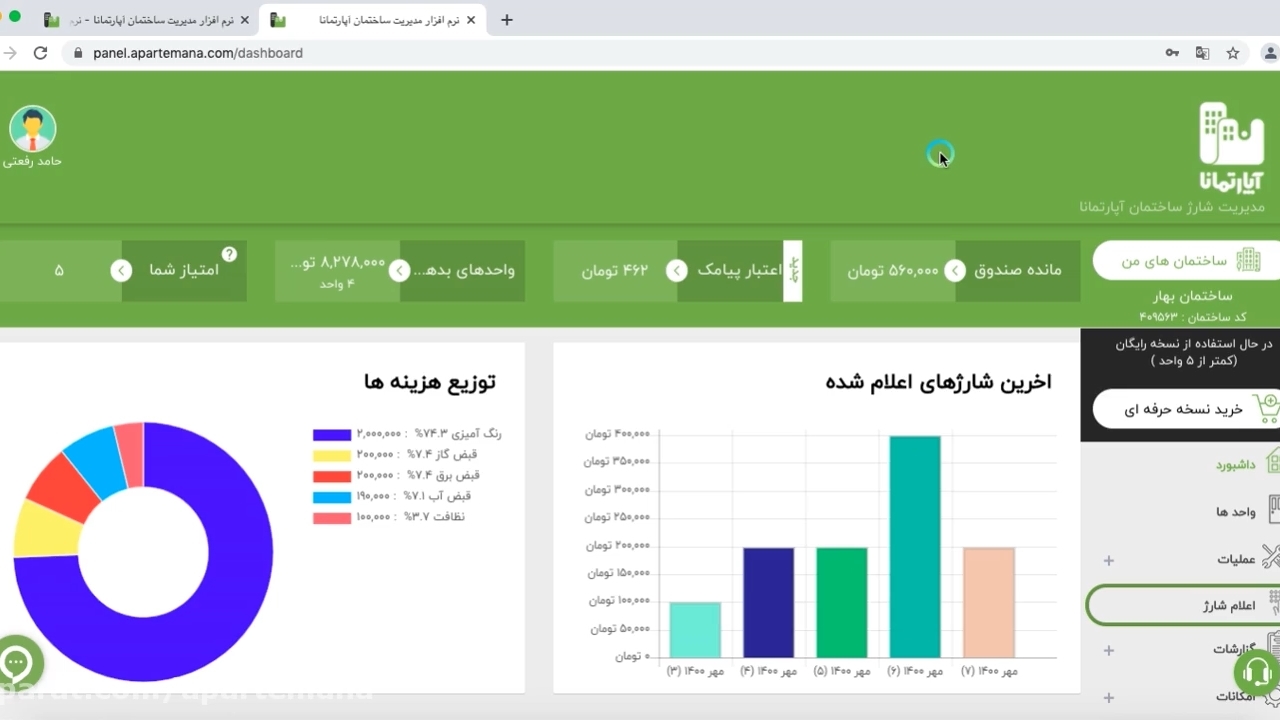The height and width of the screenshot is (720, 1280).
Task: Open a new browser tab
Action: pos(507,20)
